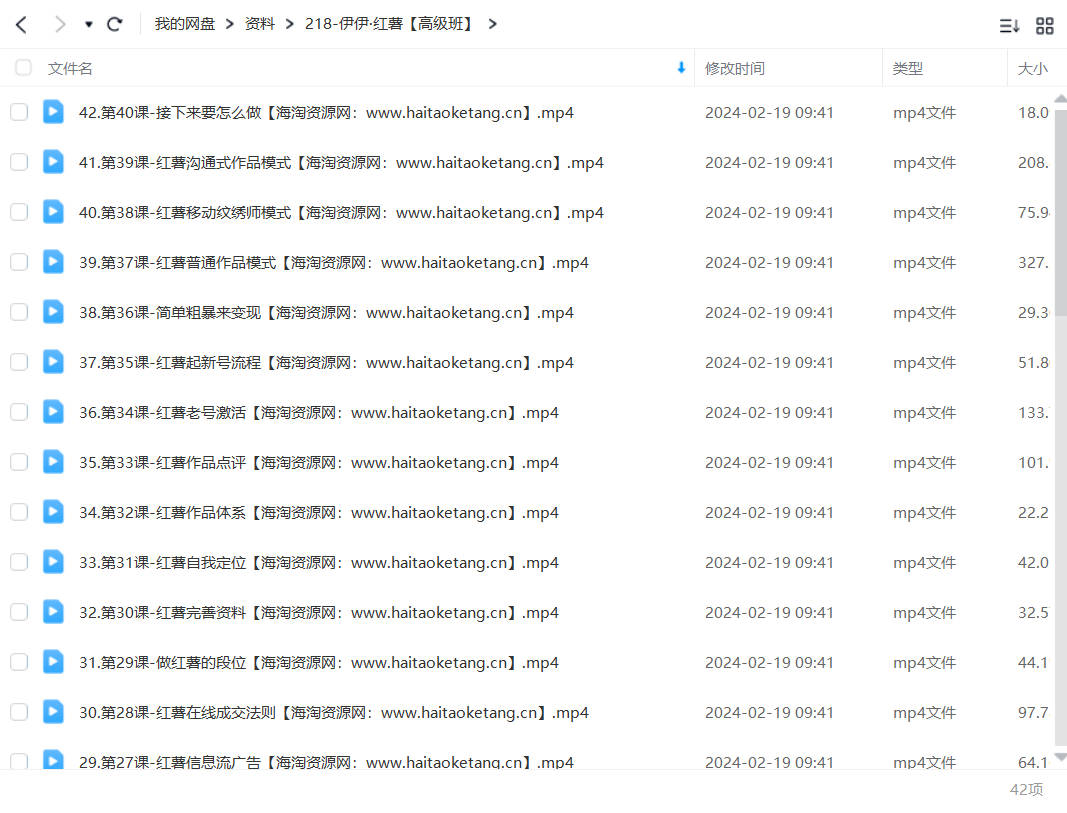Sort by 修改时间 column
Screen dimensions: 1067x813
735,69
